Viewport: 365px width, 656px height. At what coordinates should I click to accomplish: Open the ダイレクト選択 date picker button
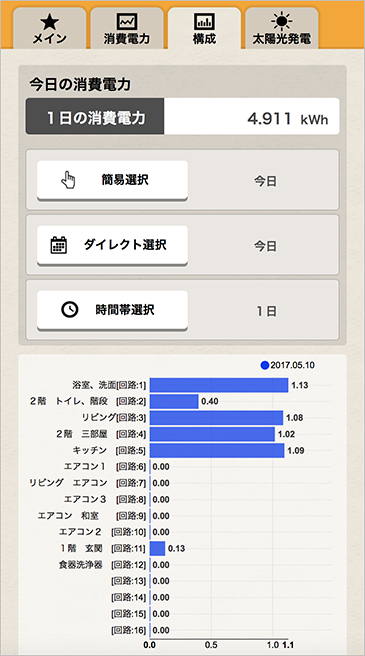[112, 245]
